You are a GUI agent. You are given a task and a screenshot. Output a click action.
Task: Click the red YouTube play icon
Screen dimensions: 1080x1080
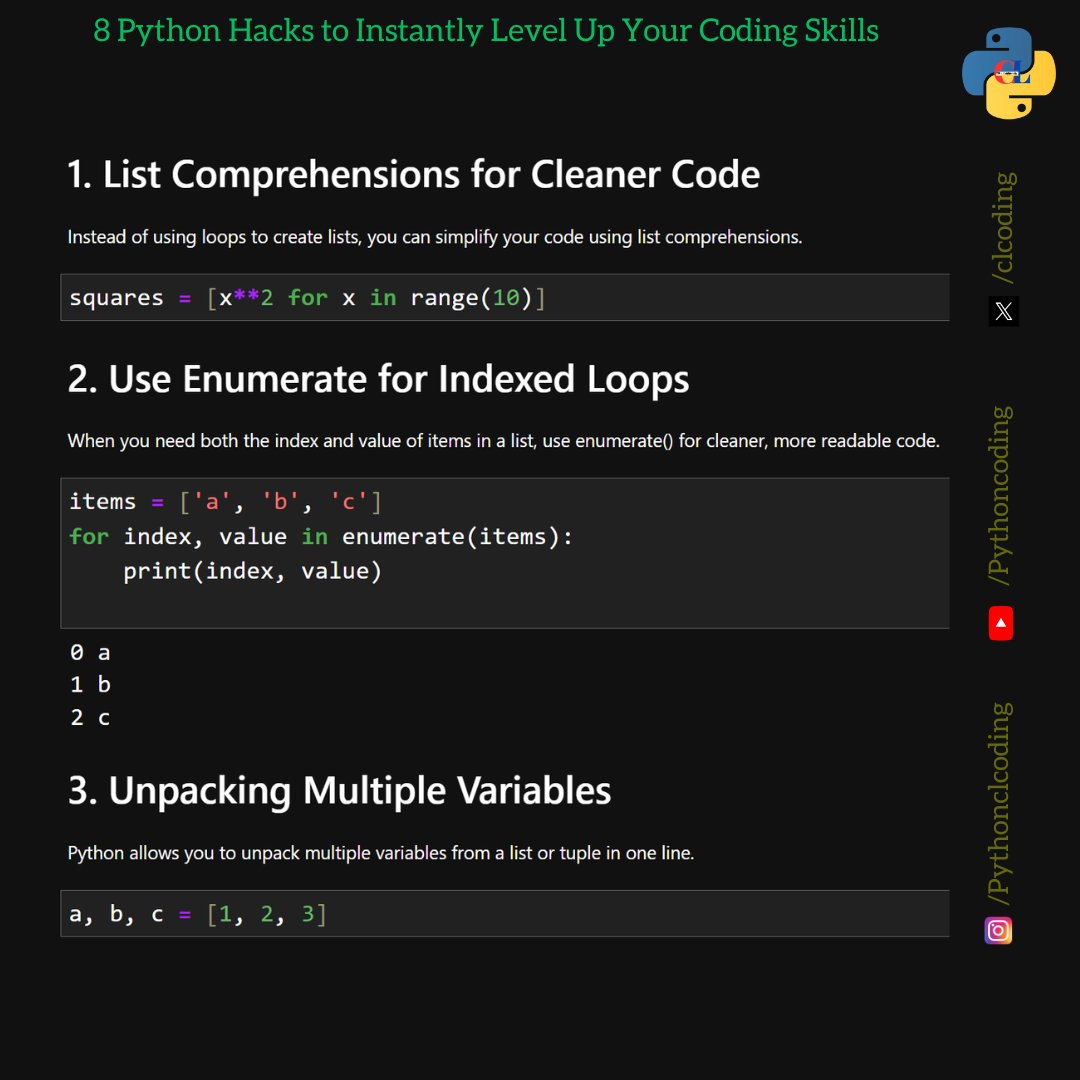[1000, 622]
